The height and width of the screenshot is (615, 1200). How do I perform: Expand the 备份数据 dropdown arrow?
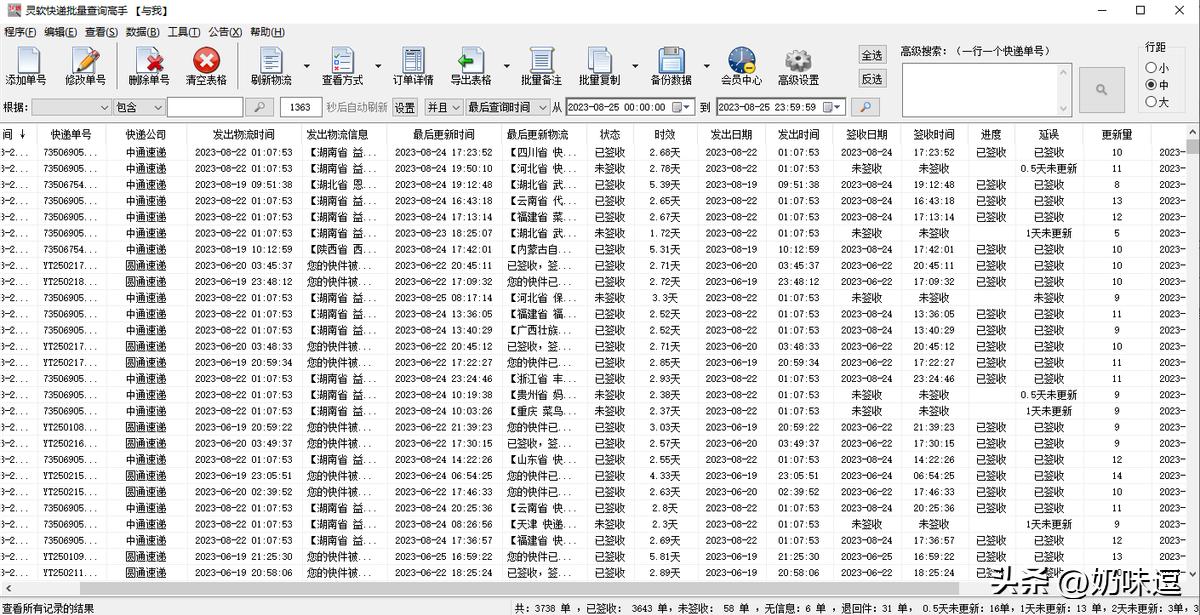(x=706, y=67)
